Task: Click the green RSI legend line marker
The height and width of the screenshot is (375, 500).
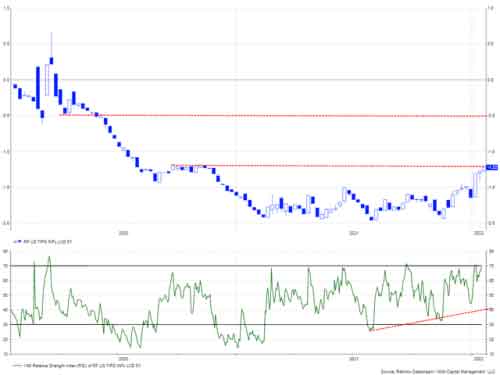Action: click(x=17, y=366)
